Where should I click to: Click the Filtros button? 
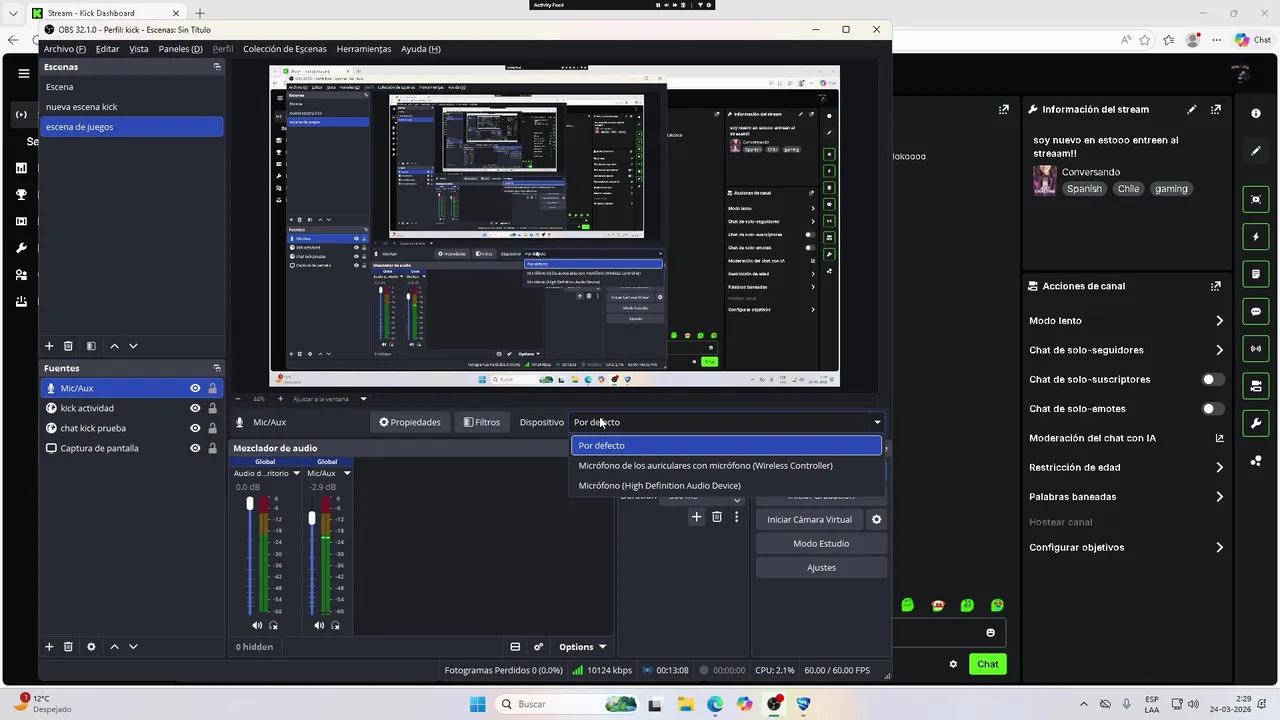pyautogui.click(x=481, y=422)
